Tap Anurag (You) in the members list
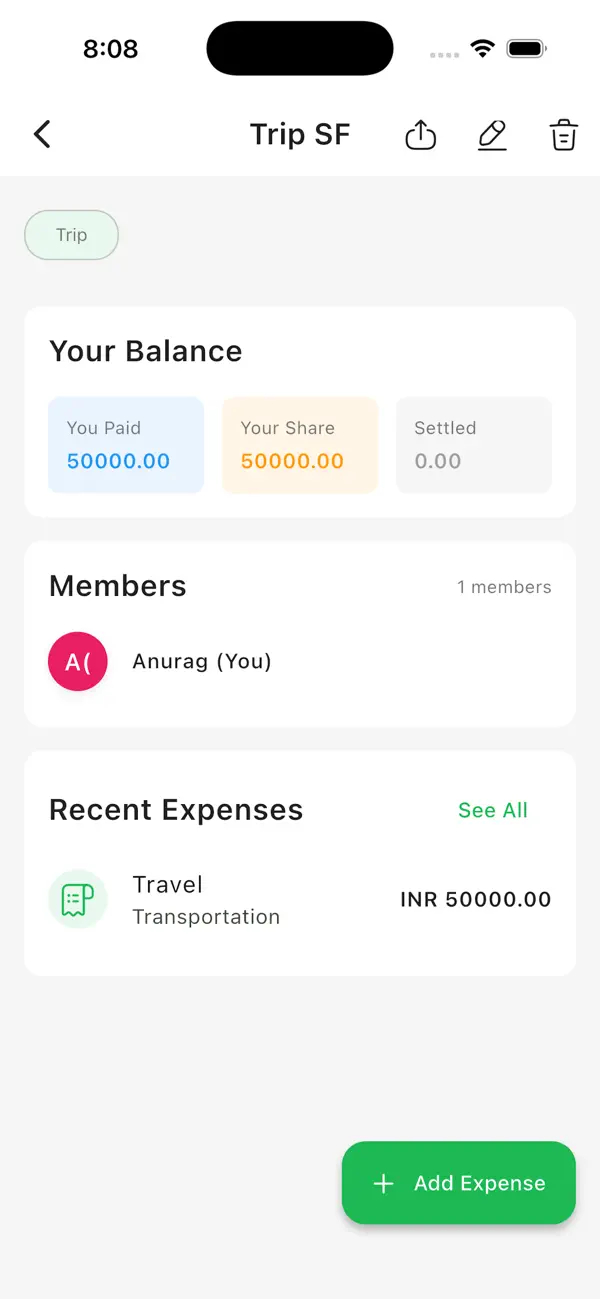Viewport: 600px width, 1299px height. click(201, 661)
